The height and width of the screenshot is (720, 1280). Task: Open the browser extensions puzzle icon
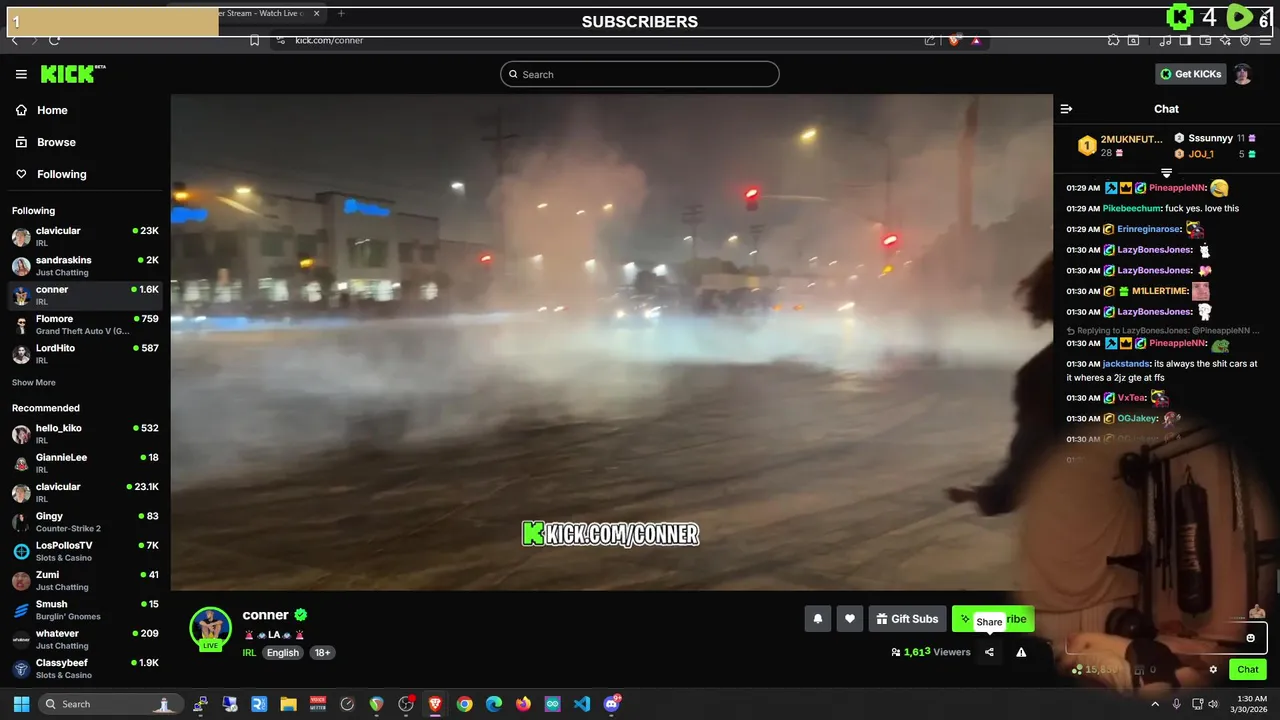[1113, 40]
